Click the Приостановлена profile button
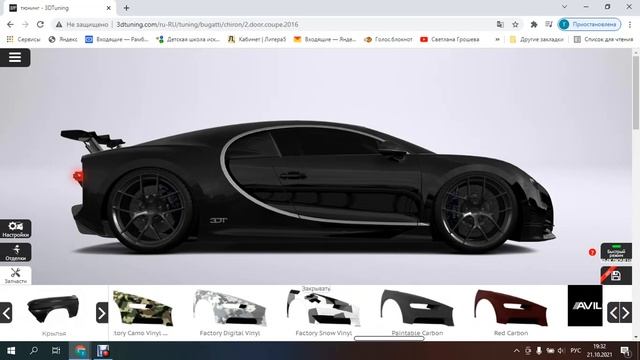640x360 pixels. [x=589, y=24]
